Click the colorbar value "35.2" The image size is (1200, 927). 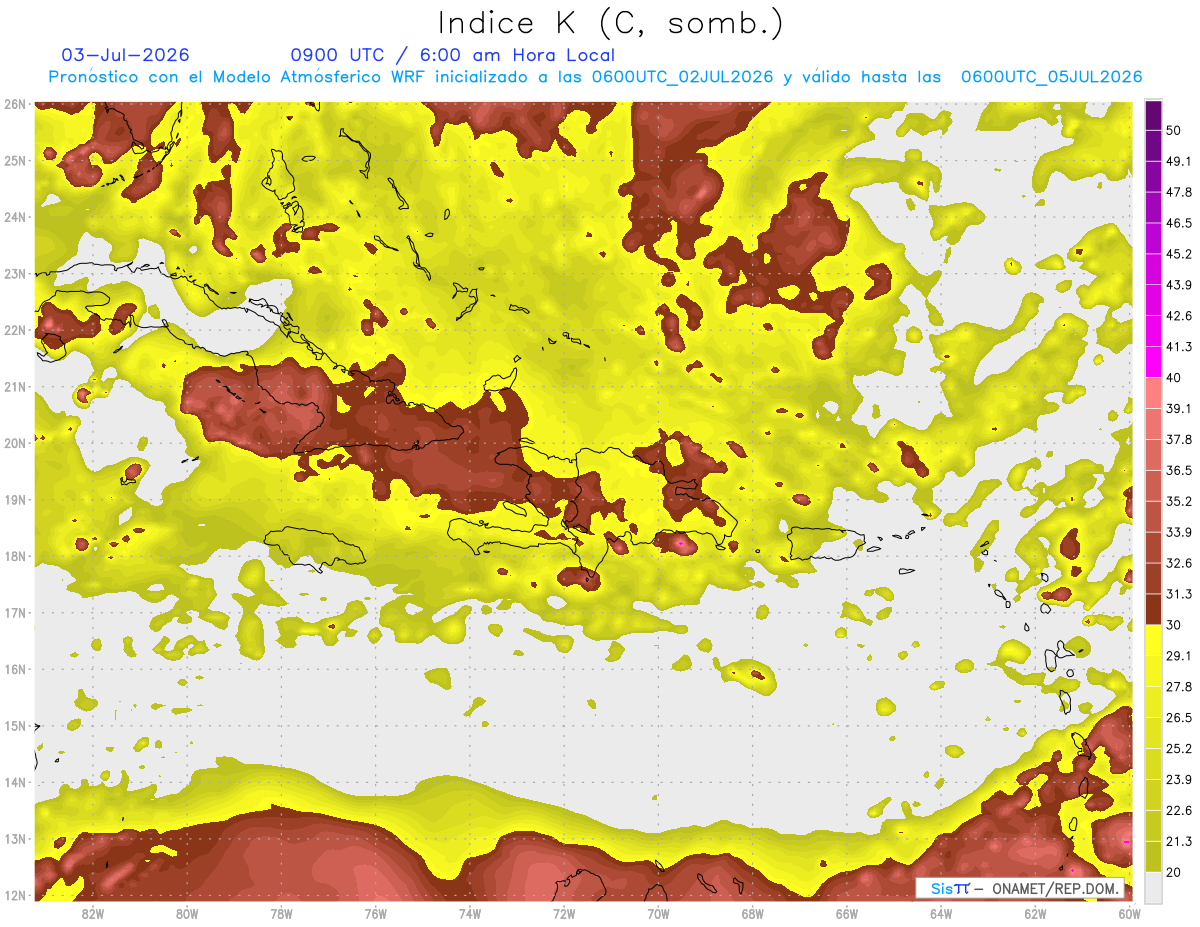coord(1177,501)
